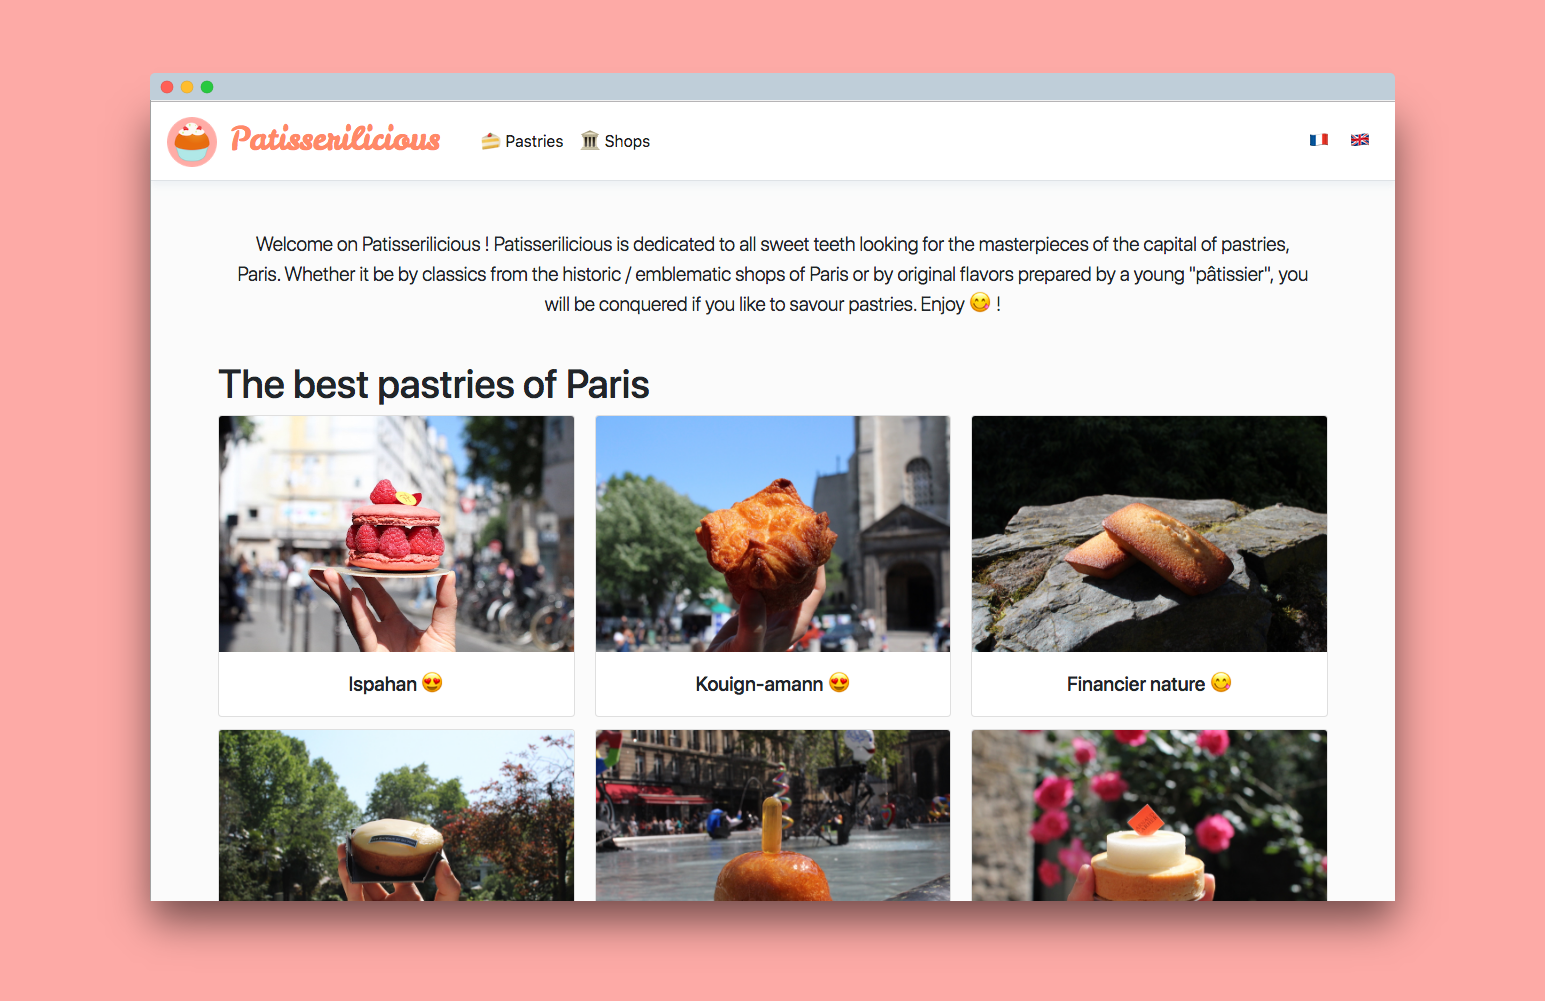Select the Financier nature photo on rock

[1149, 534]
